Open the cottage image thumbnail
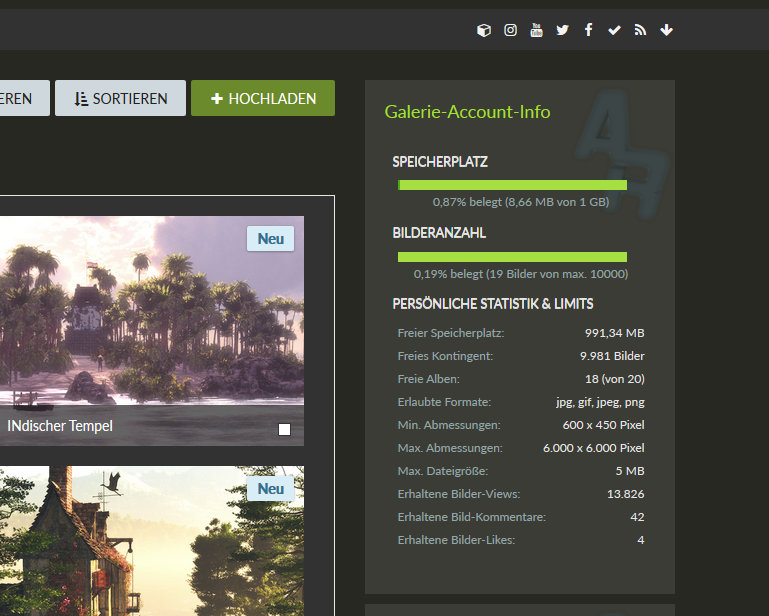The image size is (769, 616). (152, 540)
